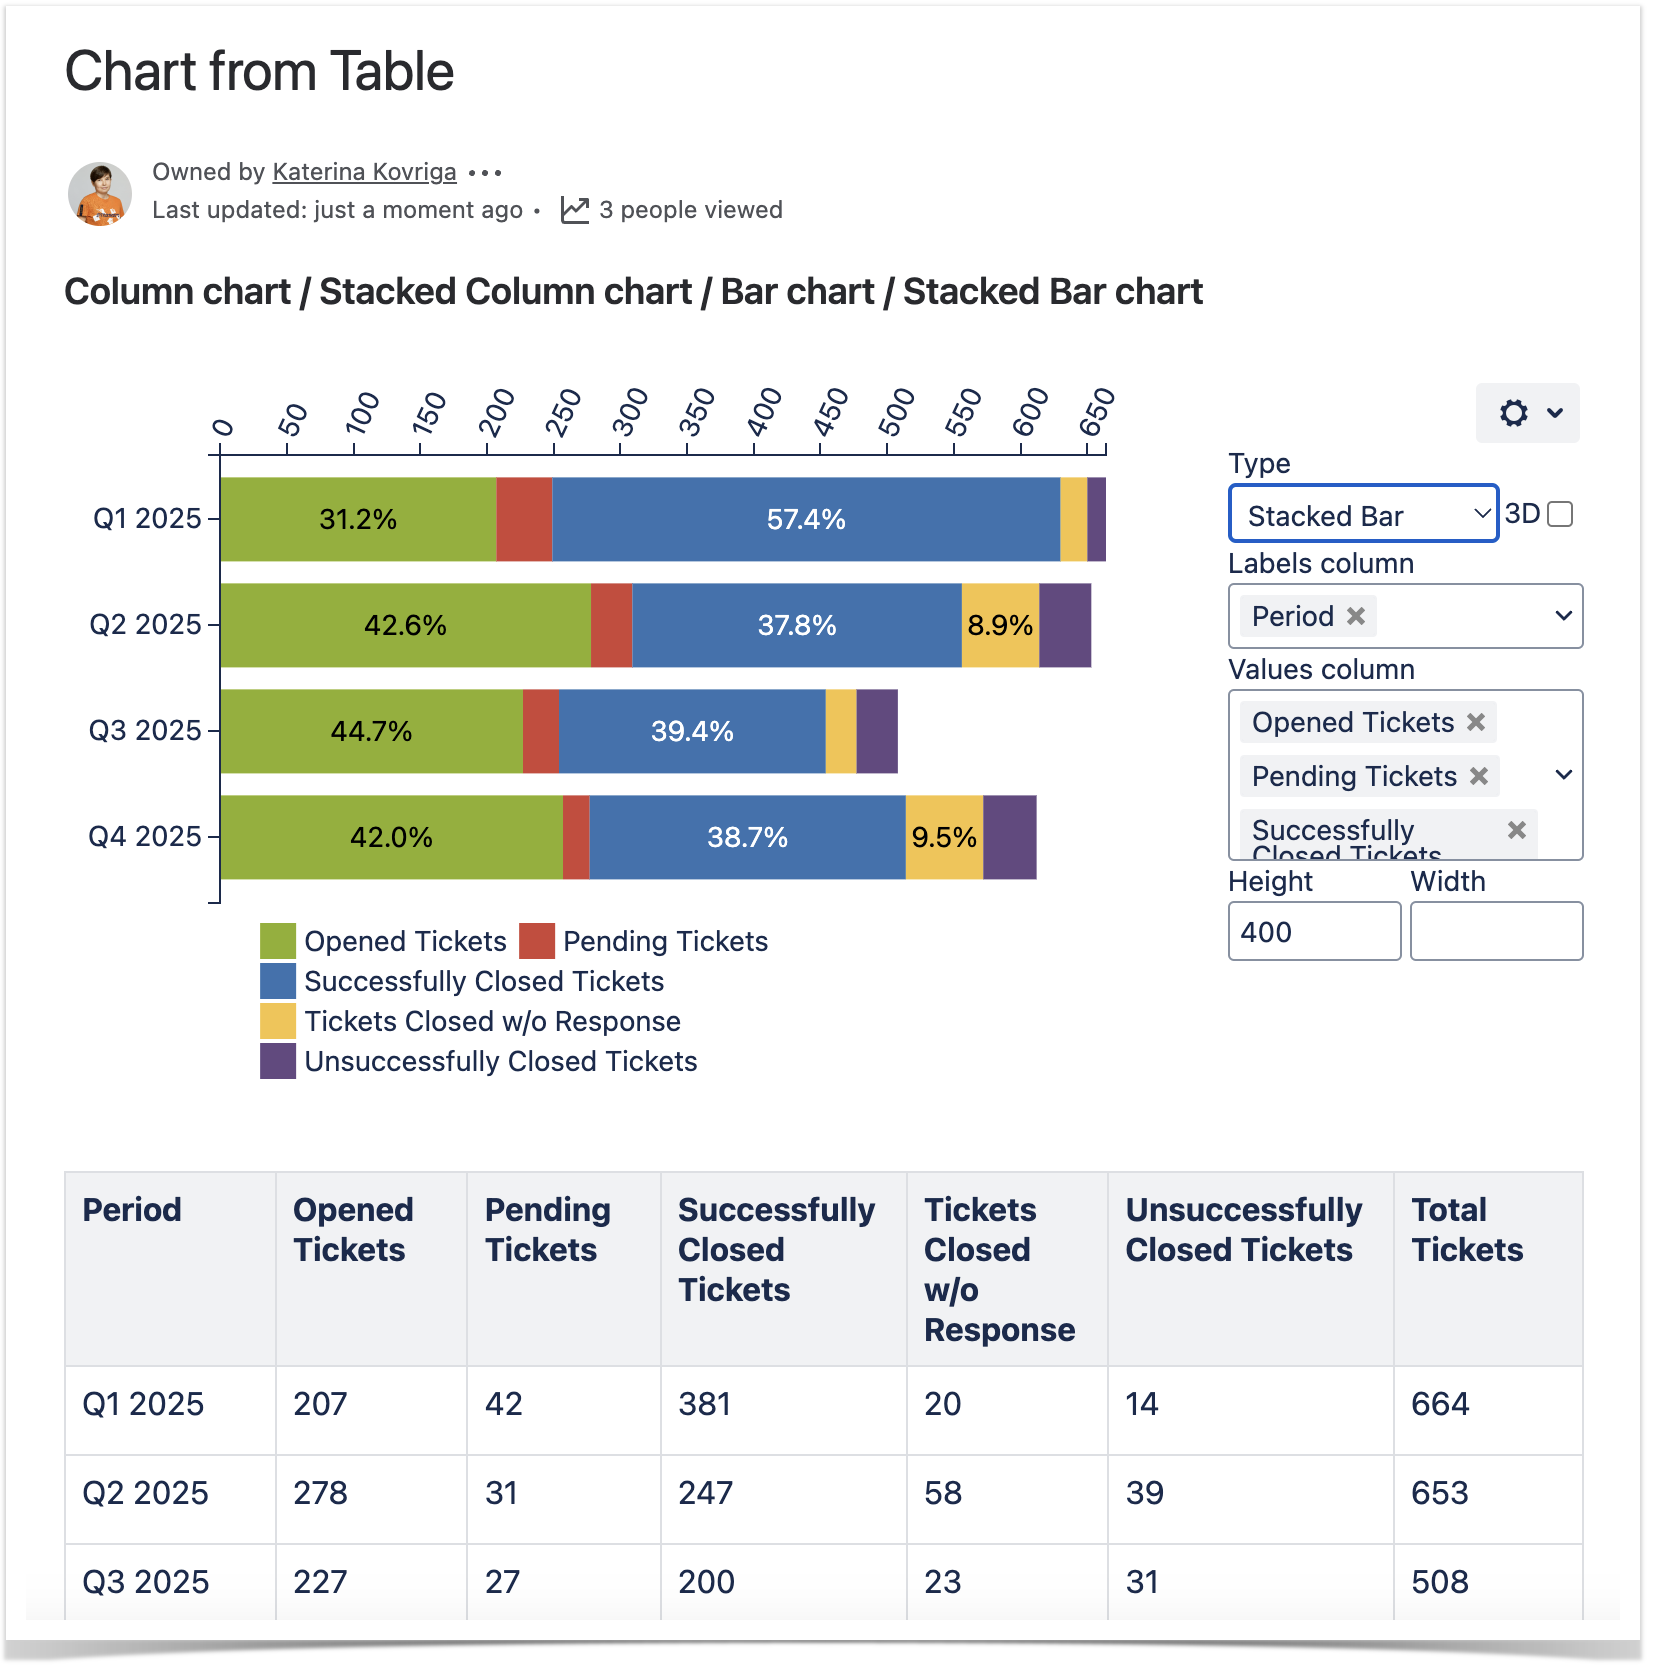The image size is (1654, 1669).
Task: Click Katerina Kovriga's profile avatar
Action: tap(100, 194)
